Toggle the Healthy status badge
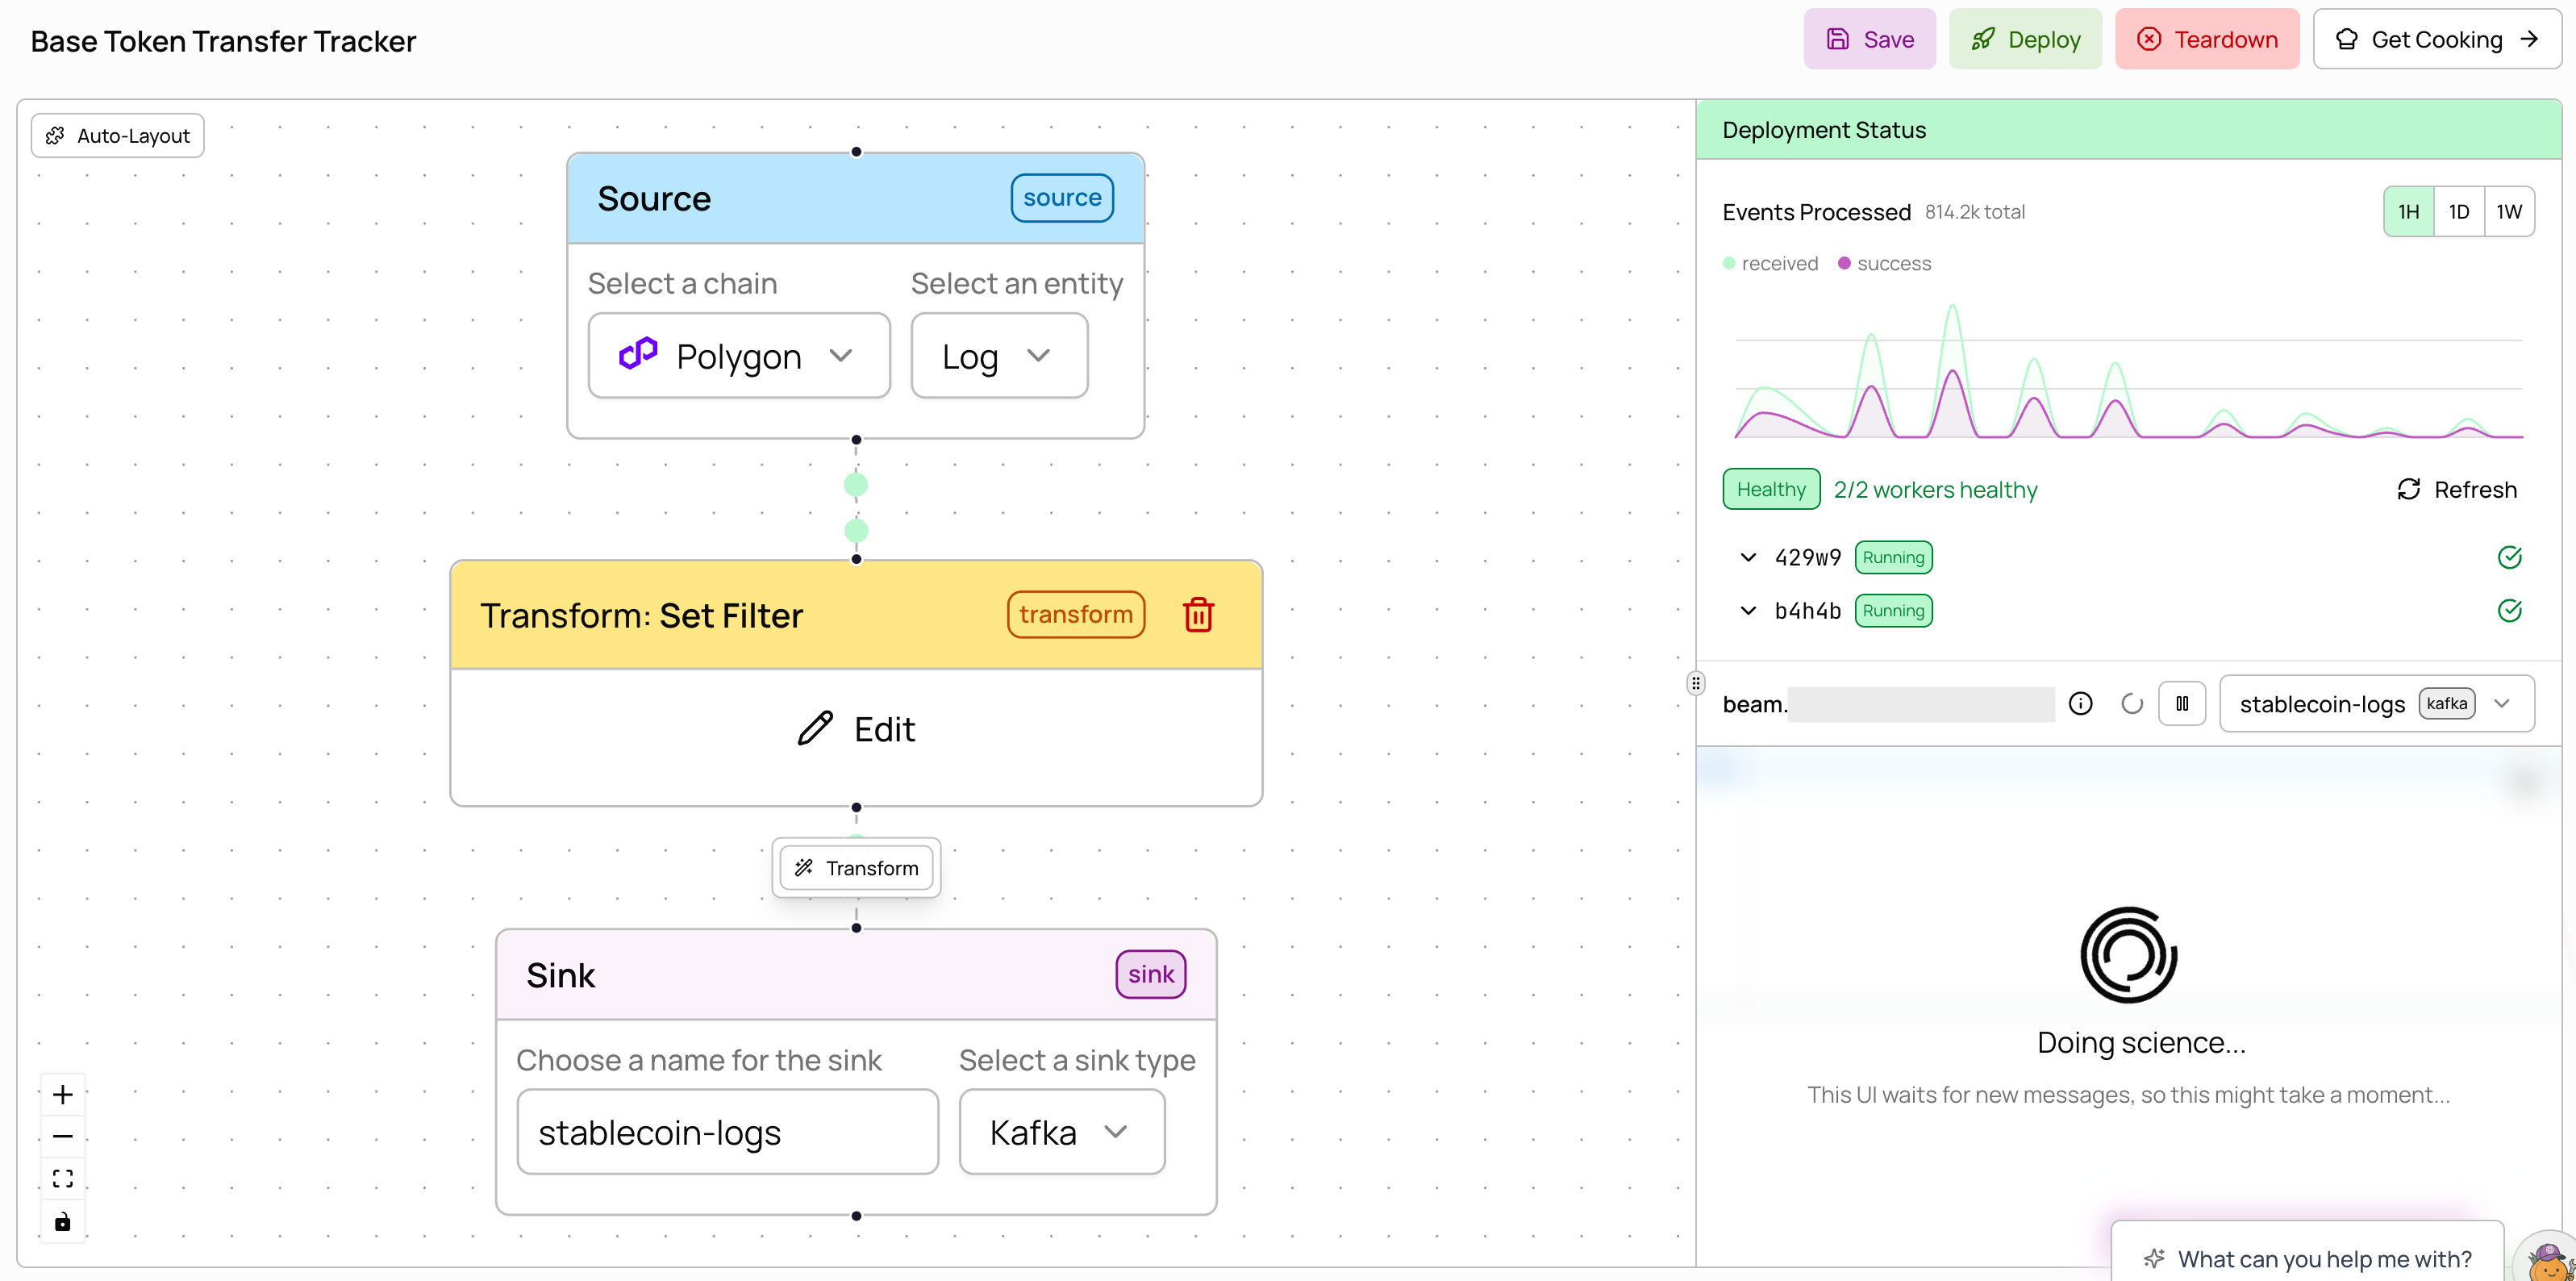 click(1770, 489)
